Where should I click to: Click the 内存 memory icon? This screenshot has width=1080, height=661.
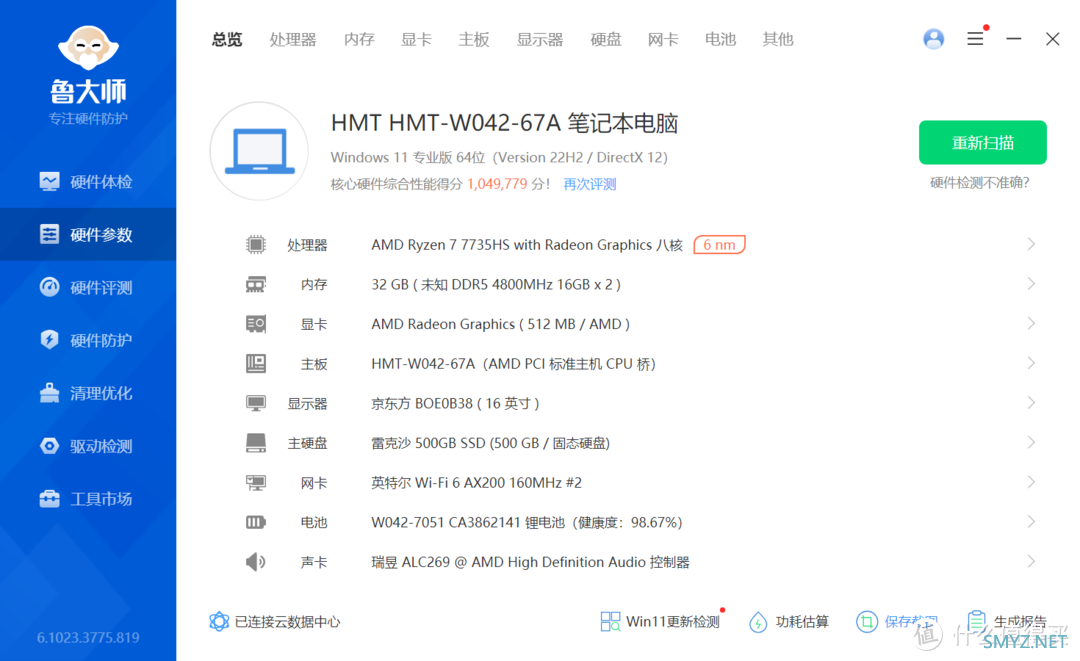pyautogui.click(x=256, y=284)
